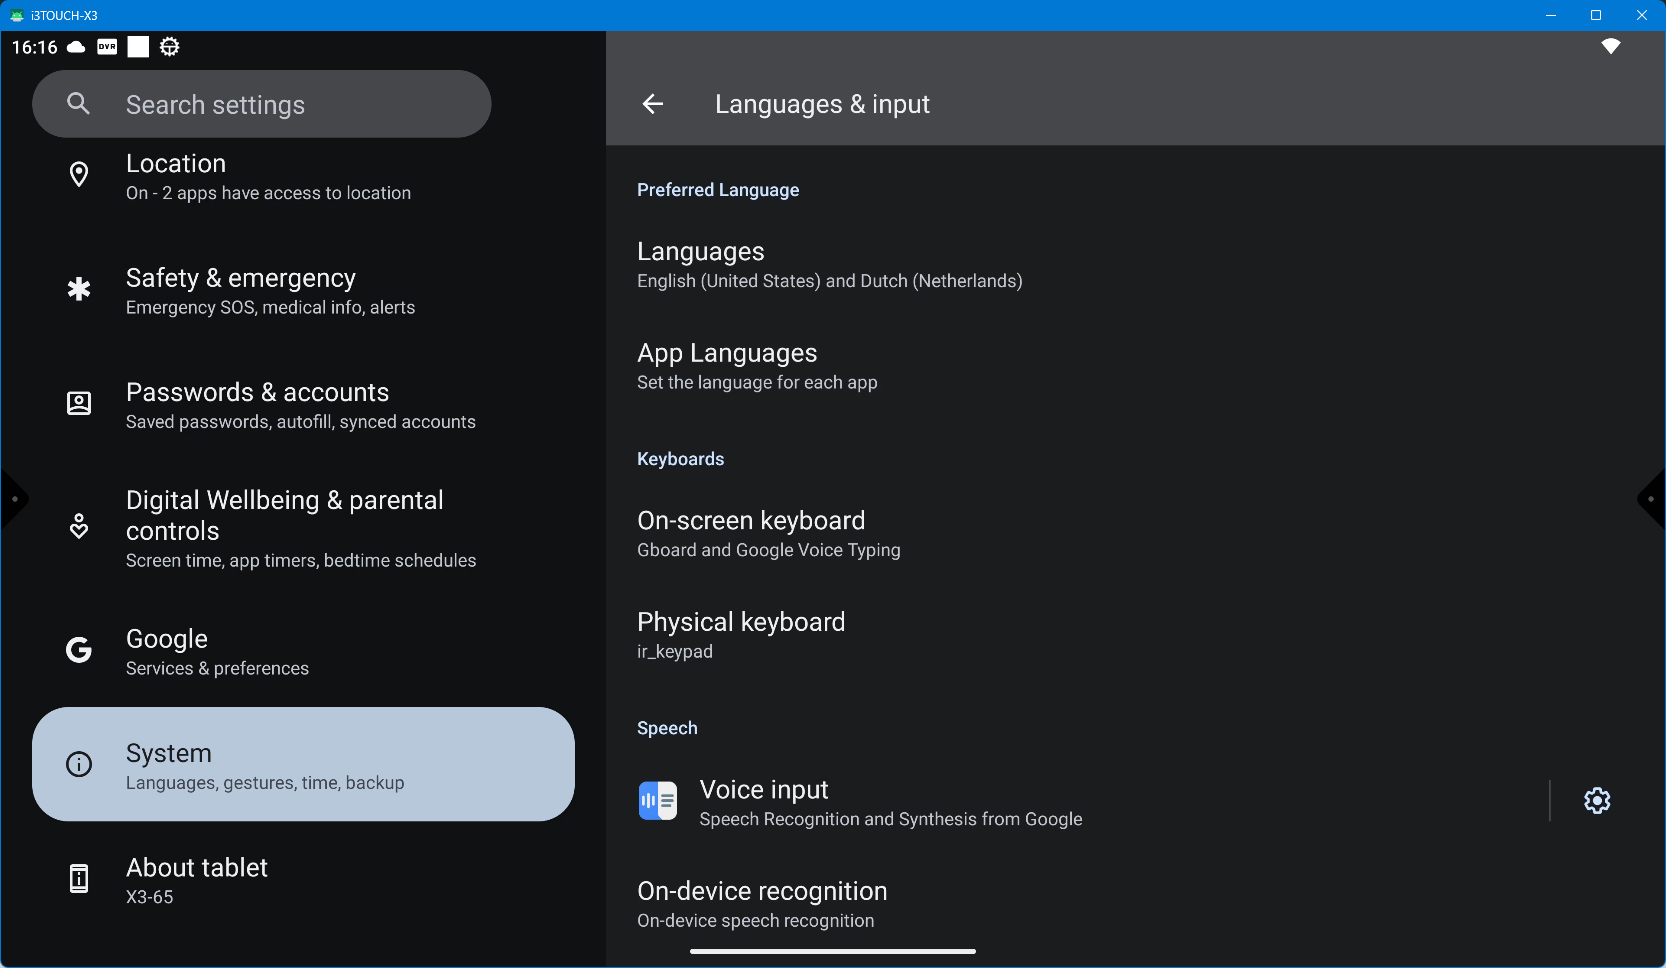
Task: Click the Safety & emergency asterisk icon
Action: (x=79, y=290)
